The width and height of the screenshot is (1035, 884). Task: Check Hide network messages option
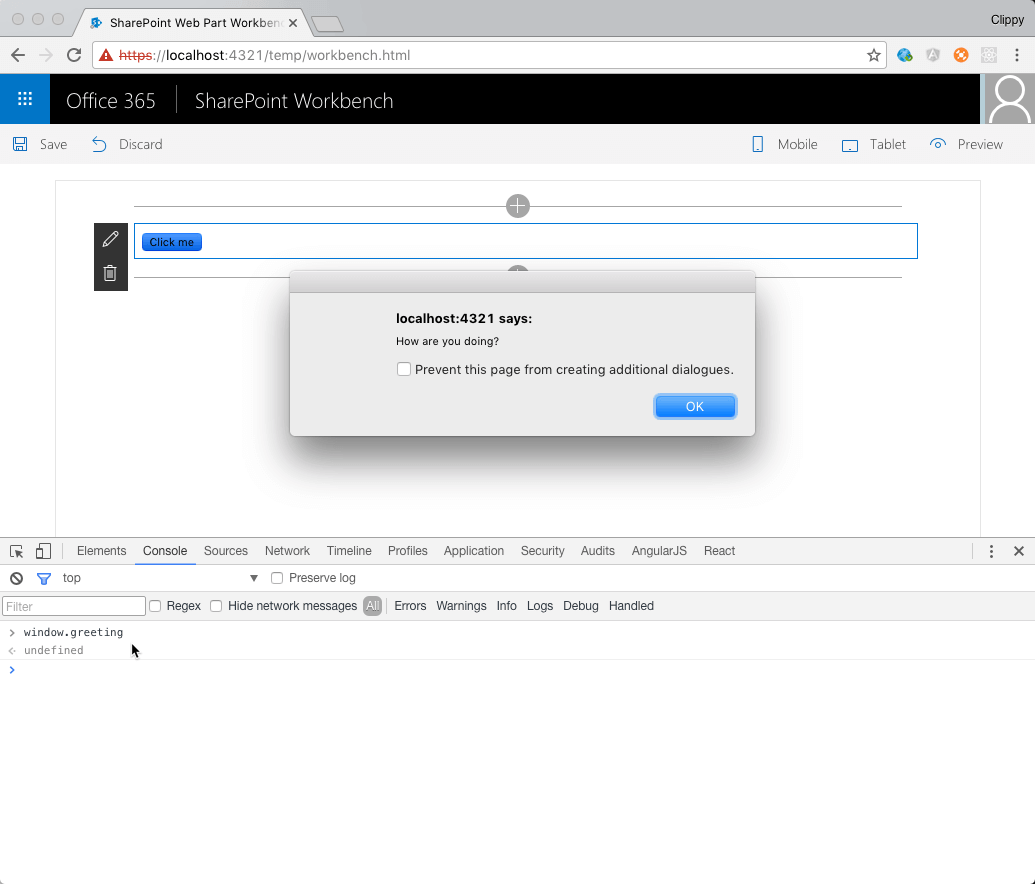(216, 606)
